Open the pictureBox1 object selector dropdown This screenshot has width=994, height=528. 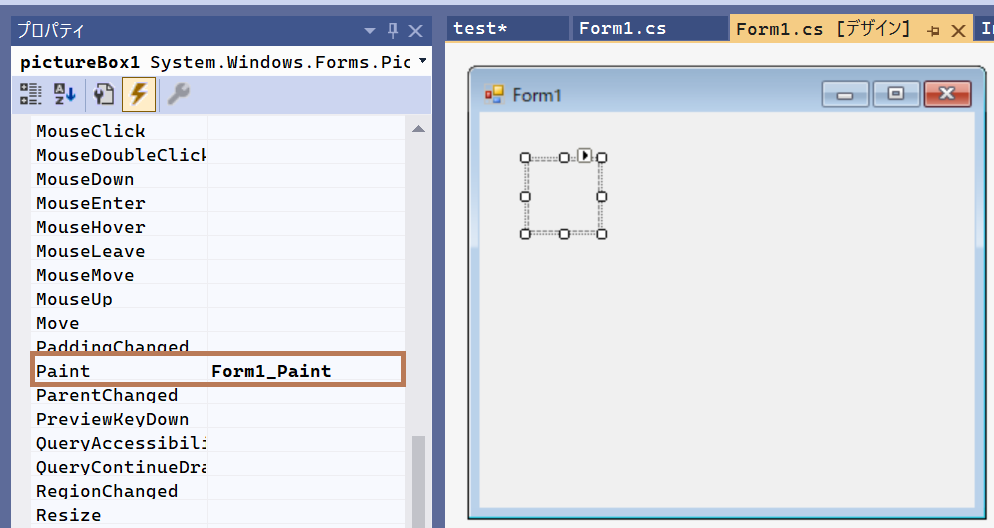(423, 61)
